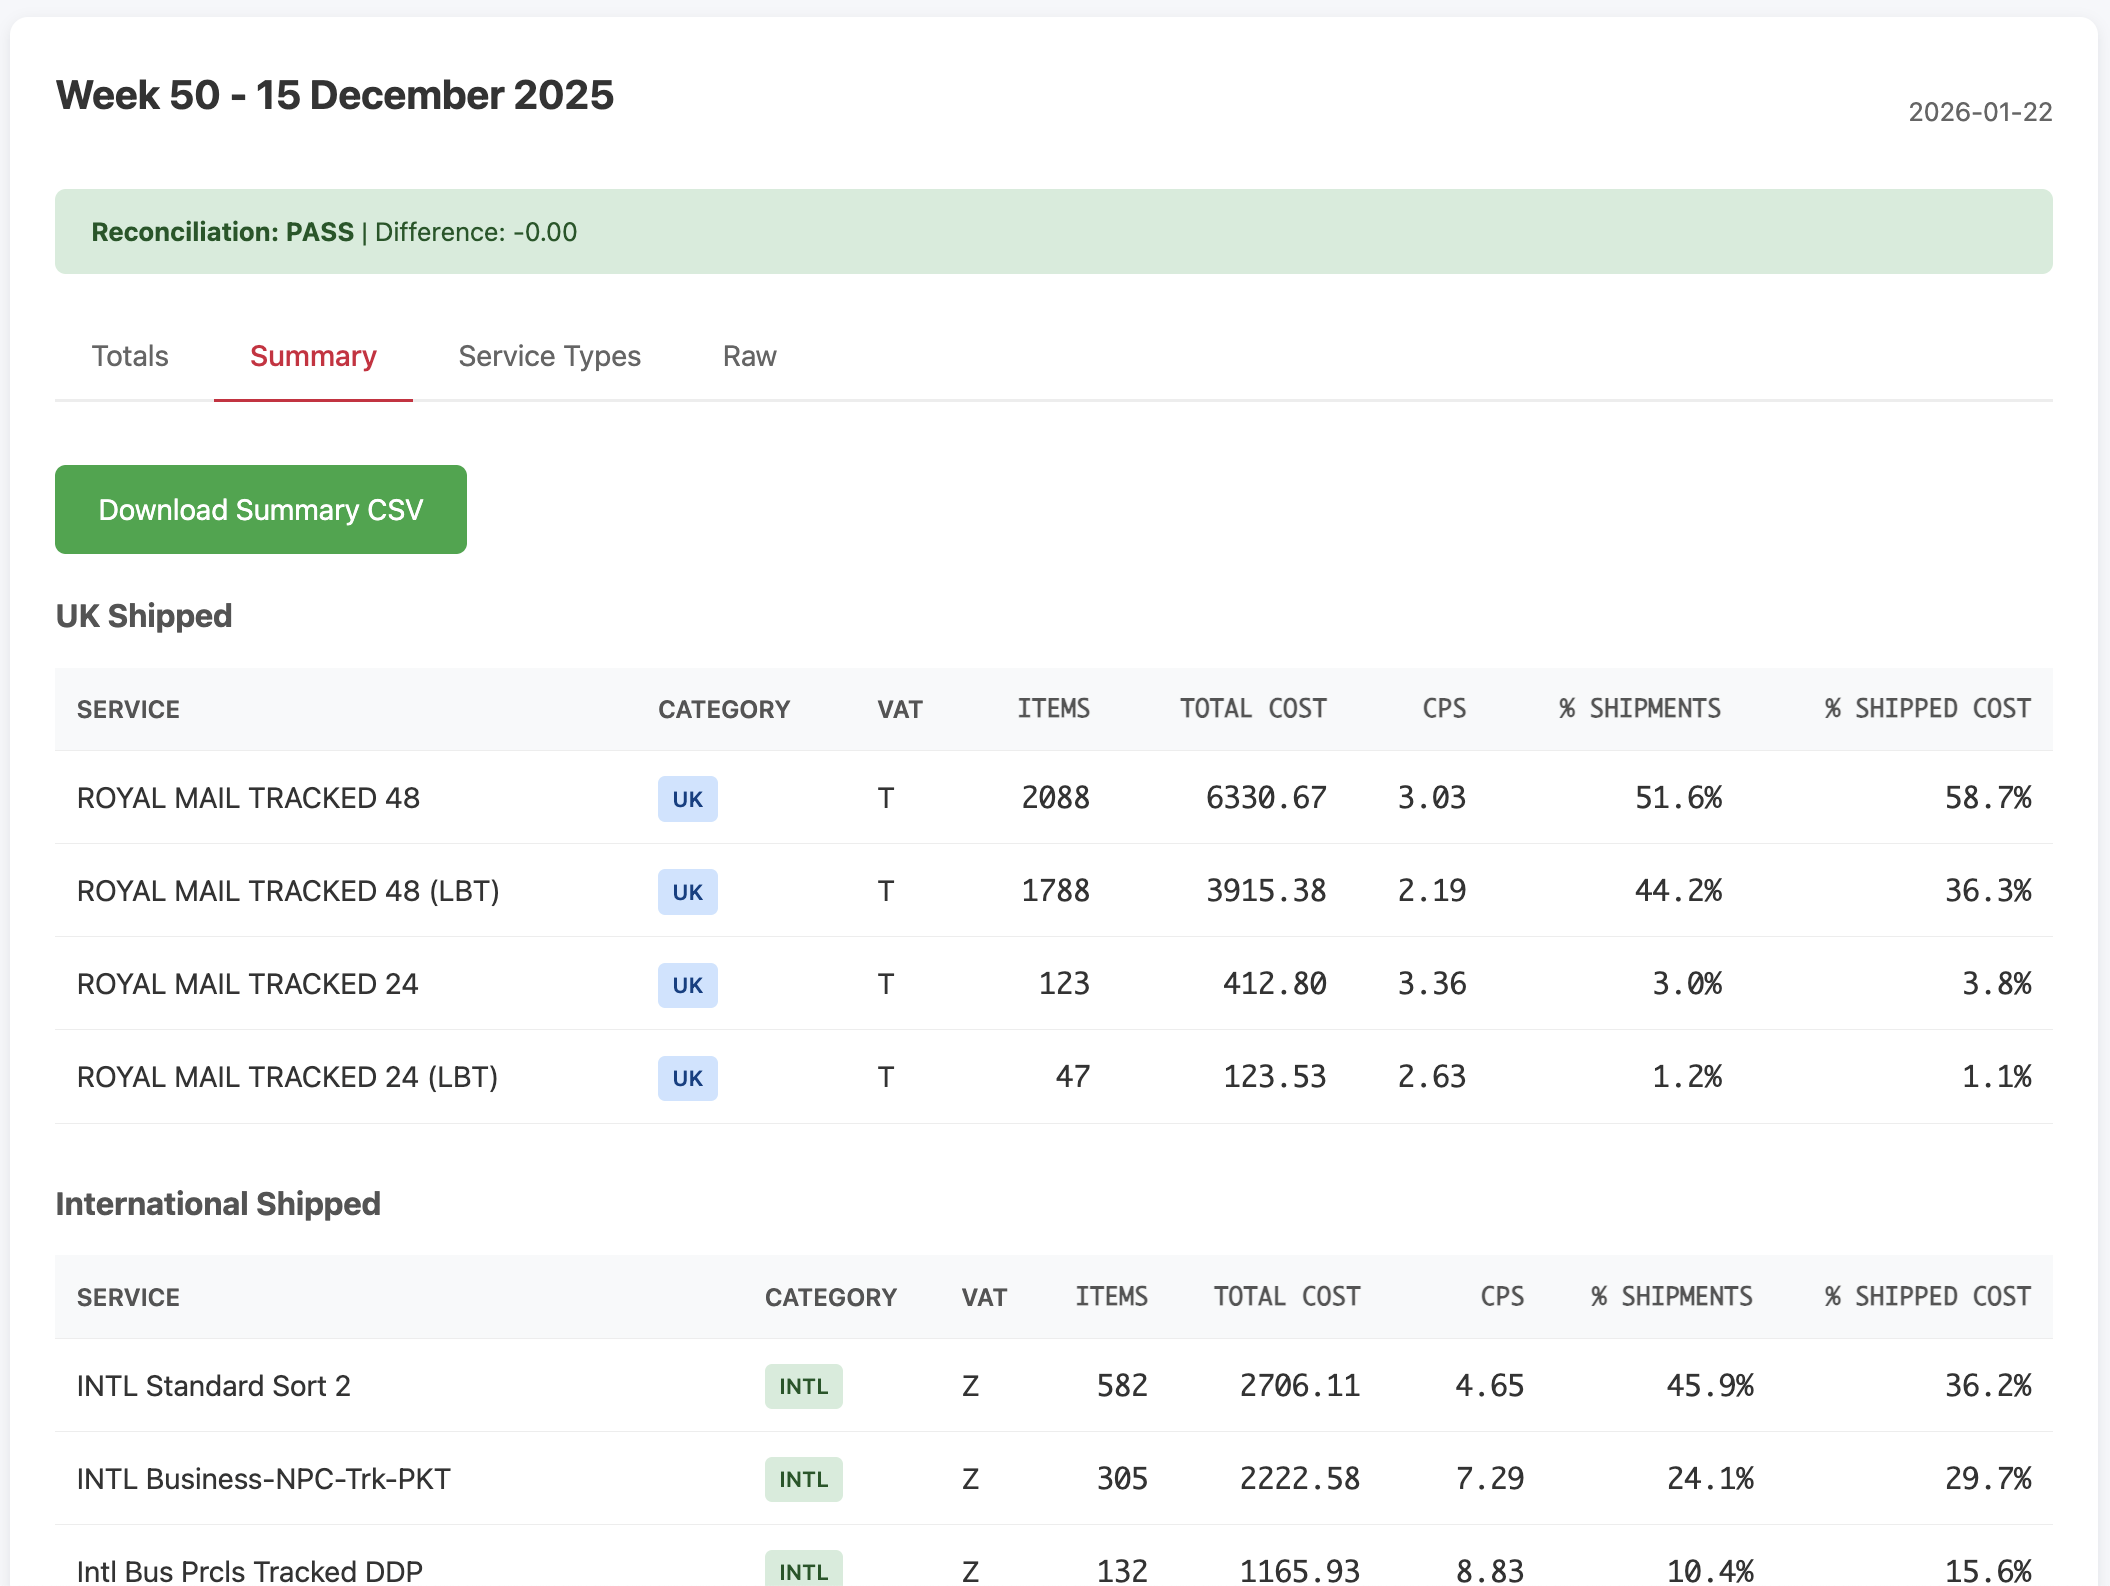Switch to the Totals tab
This screenshot has height=1586, width=2110.
[x=130, y=356]
